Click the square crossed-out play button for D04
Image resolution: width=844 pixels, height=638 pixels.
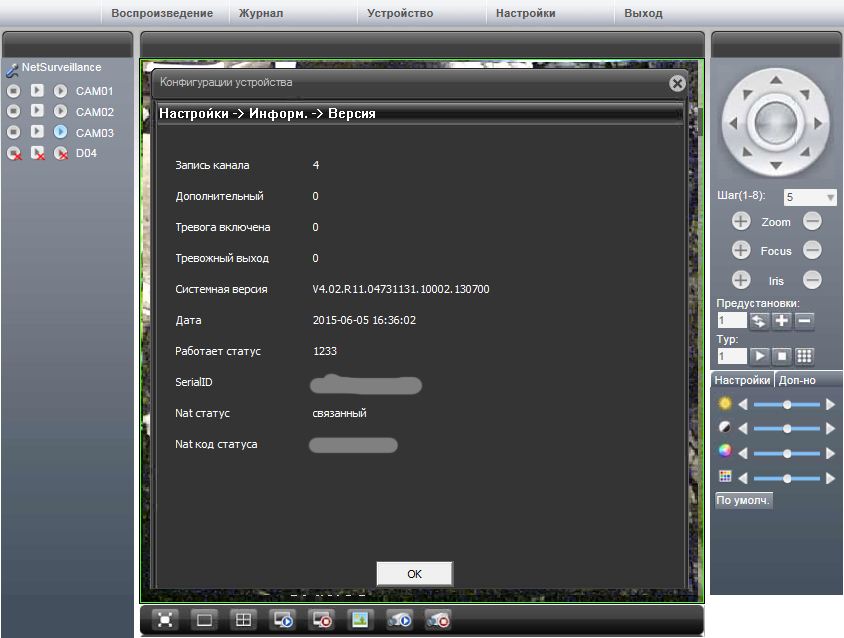[38, 153]
